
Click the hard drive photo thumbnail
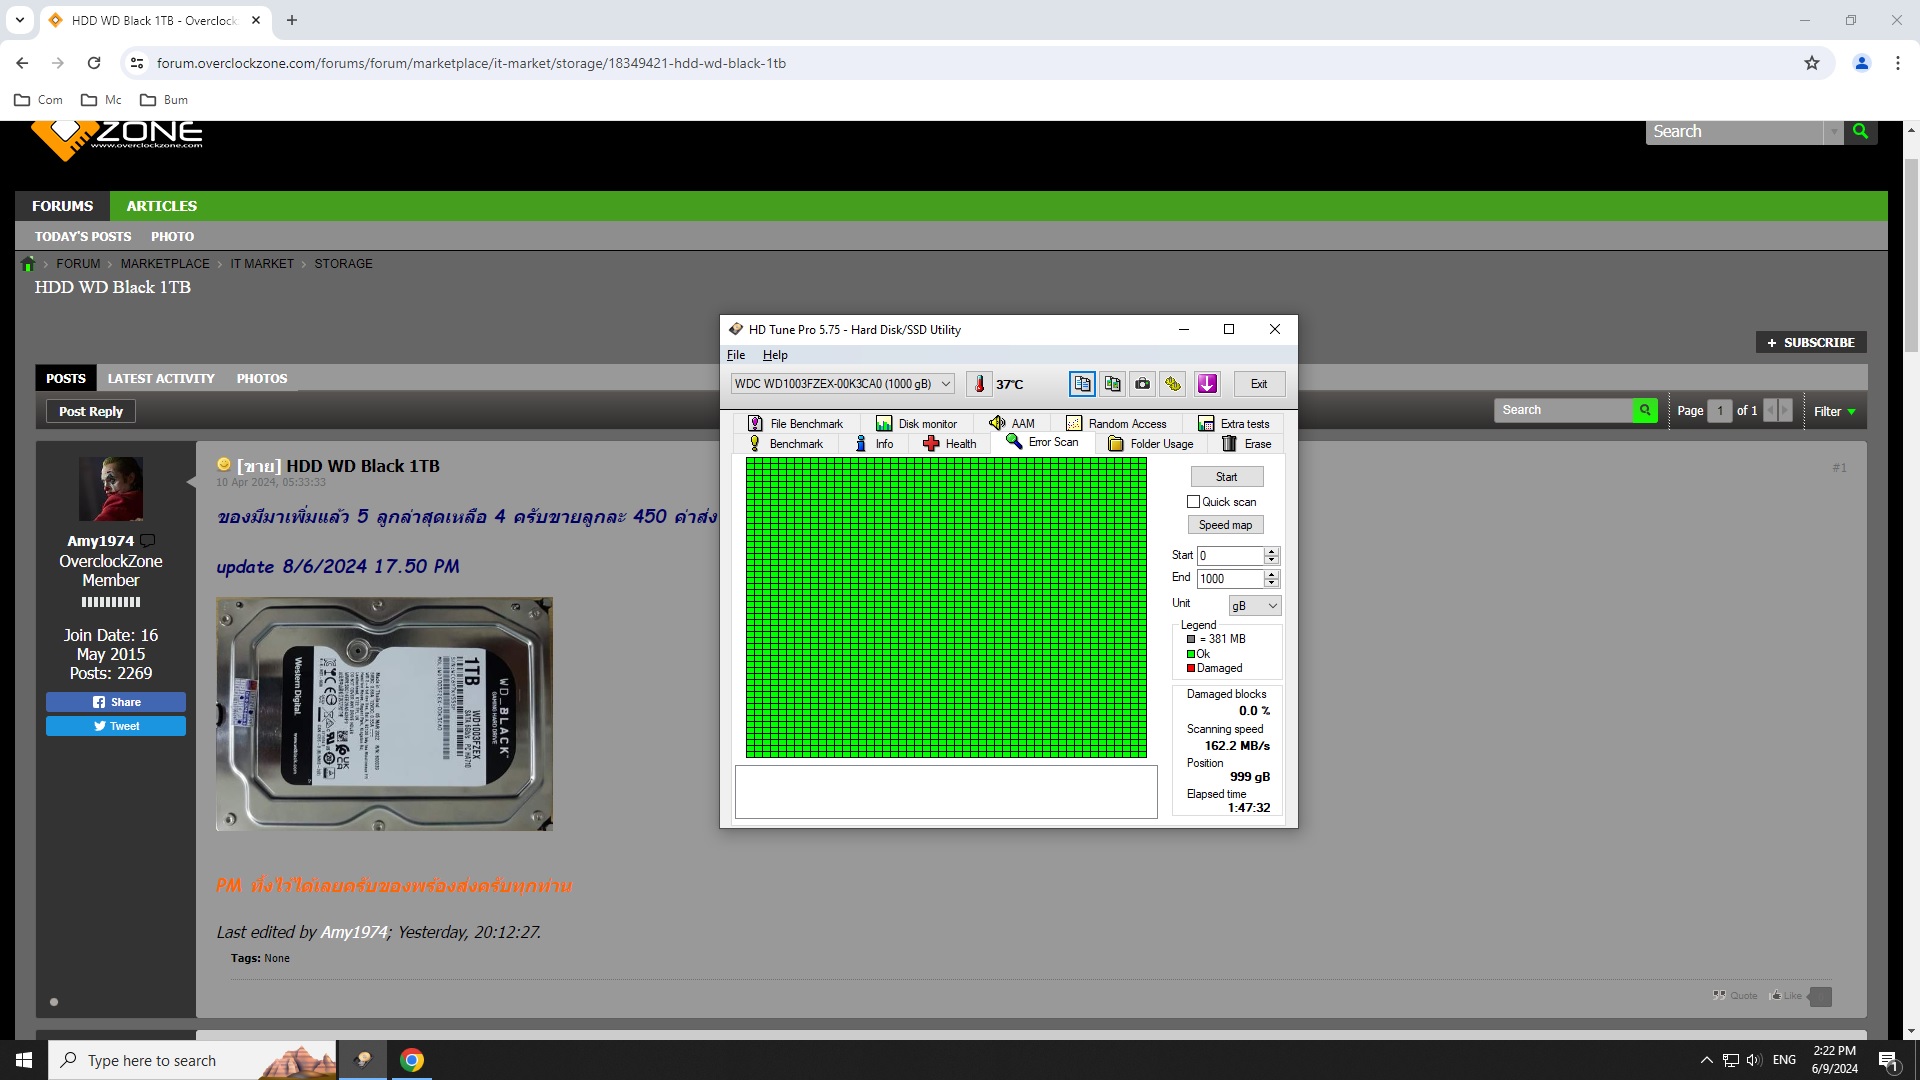point(384,714)
